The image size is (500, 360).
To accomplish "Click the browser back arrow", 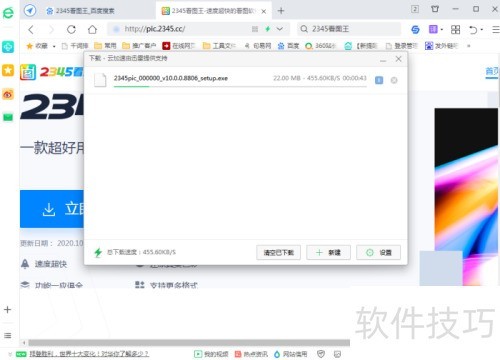I will tap(31, 30).
